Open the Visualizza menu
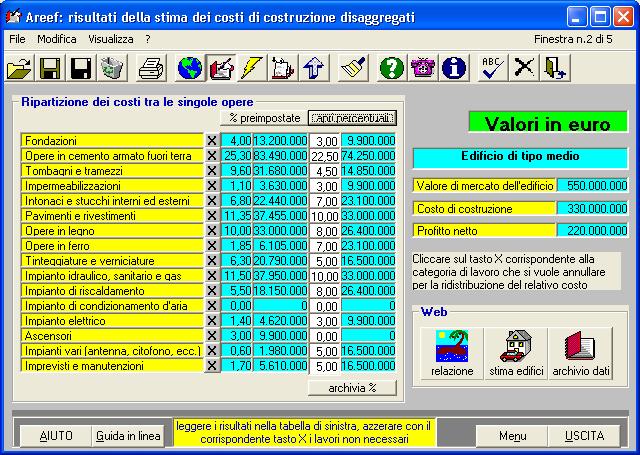The width and height of the screenshot is (640, 455). pos(110,38)
